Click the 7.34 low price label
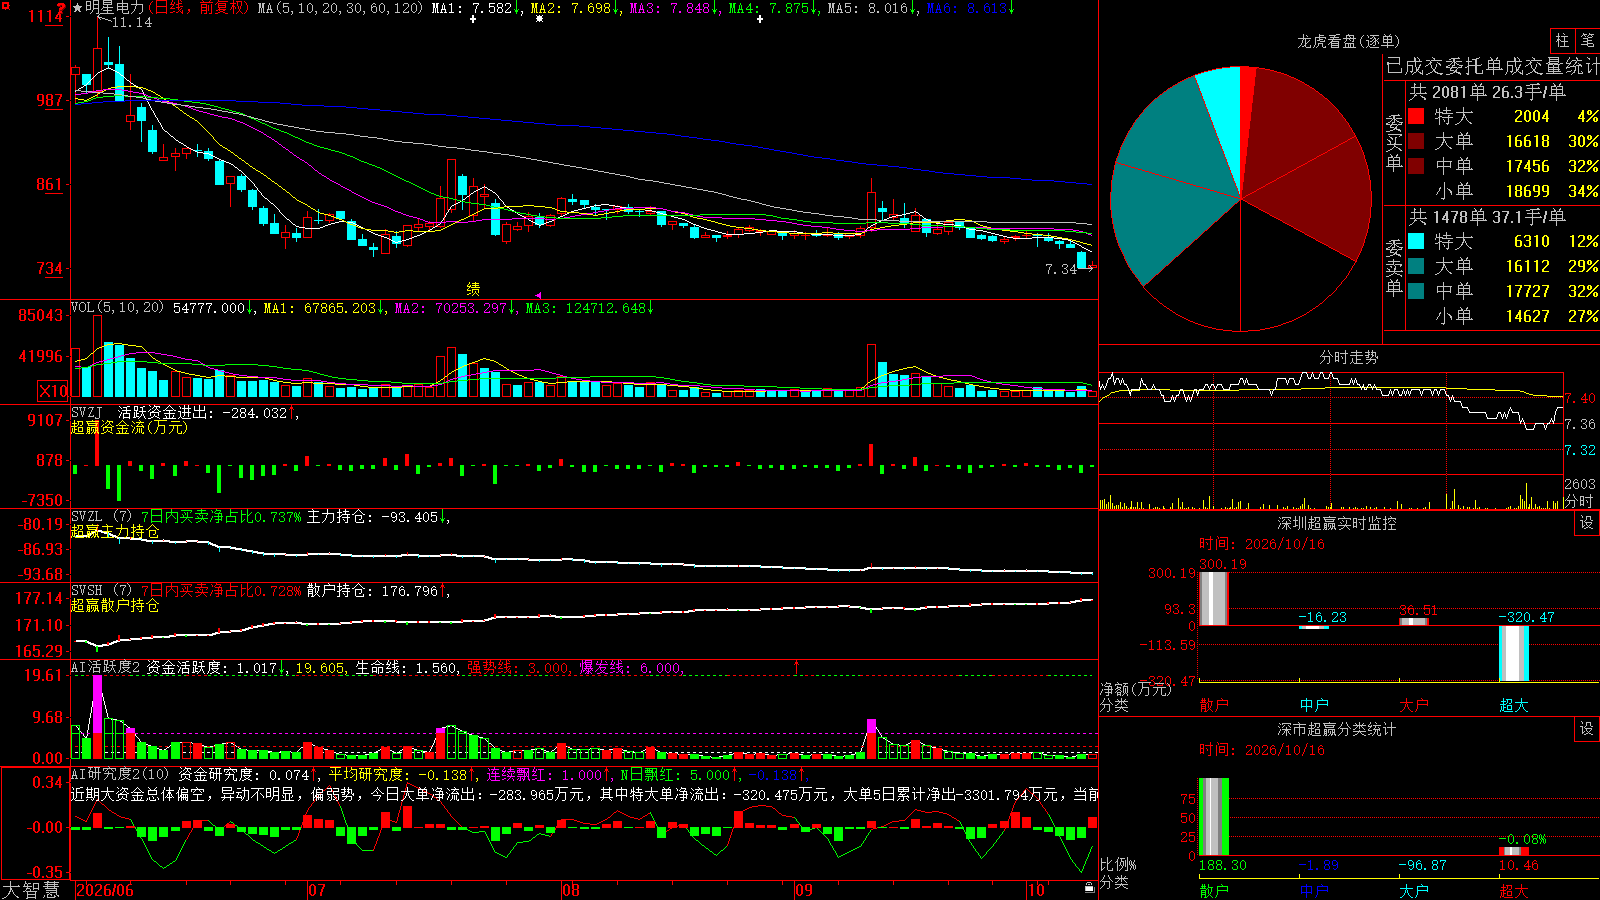The height and width of the screenshot is (900, 1600). pos(1061,269)
